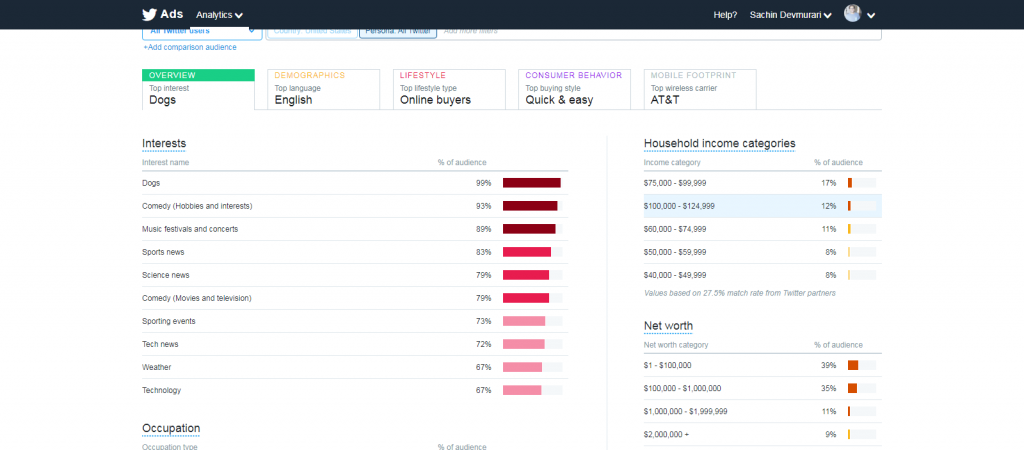Click the 89% audience value
The height and width of the screenshot is (450, 1024).
pyautogui.click(x=483, y=229)
